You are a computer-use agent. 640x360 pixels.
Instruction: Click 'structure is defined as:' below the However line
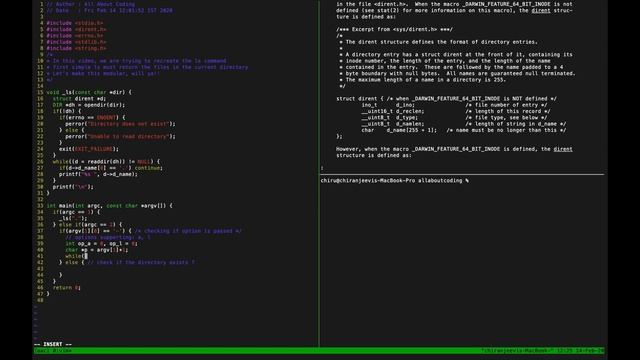374,156
